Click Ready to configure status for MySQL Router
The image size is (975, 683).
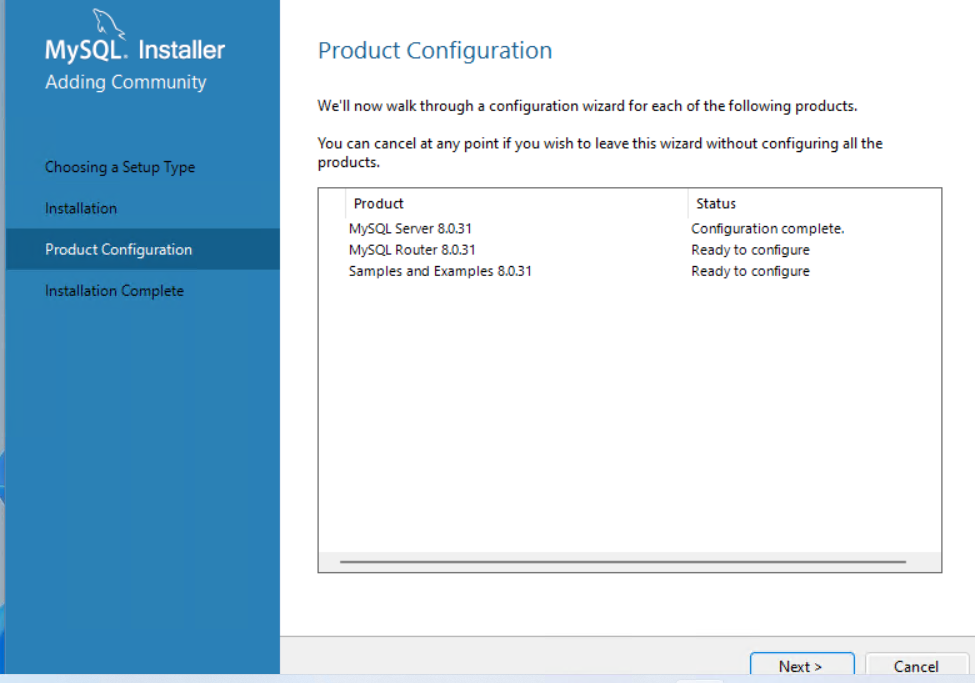pyautogui.click(x=750, y=250)
